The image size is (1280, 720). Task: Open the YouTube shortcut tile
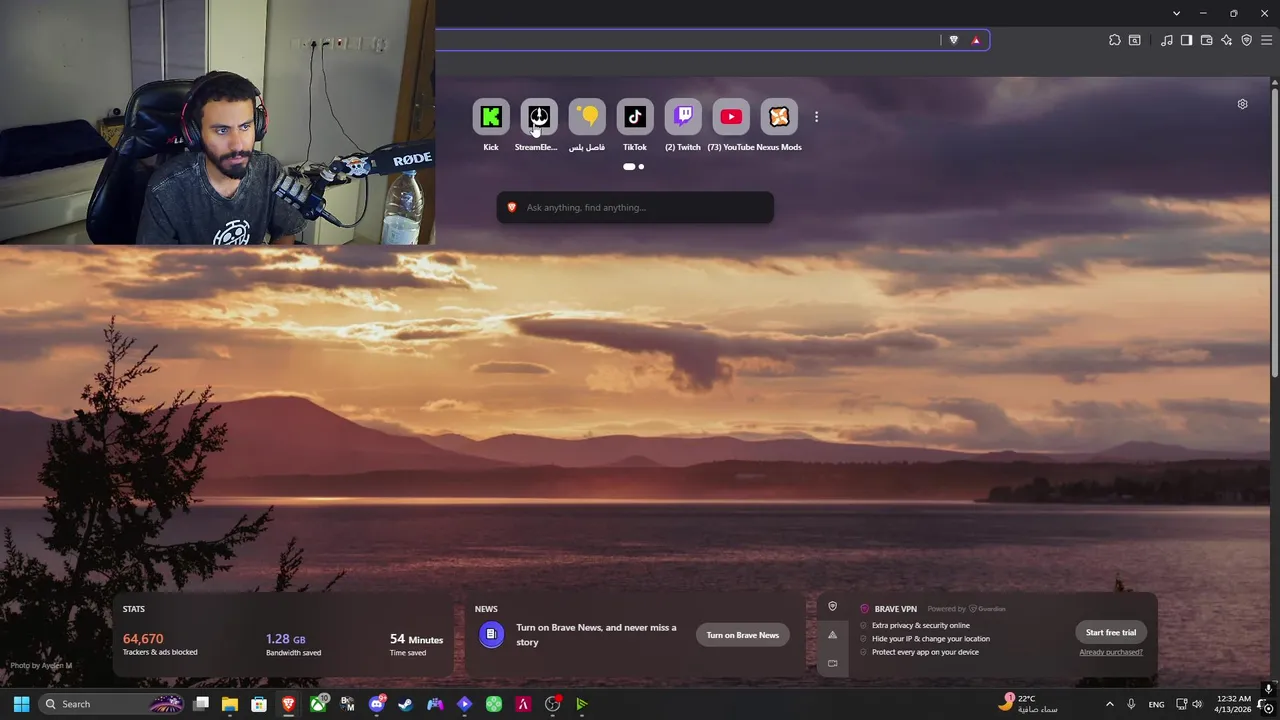click(731, 117)
